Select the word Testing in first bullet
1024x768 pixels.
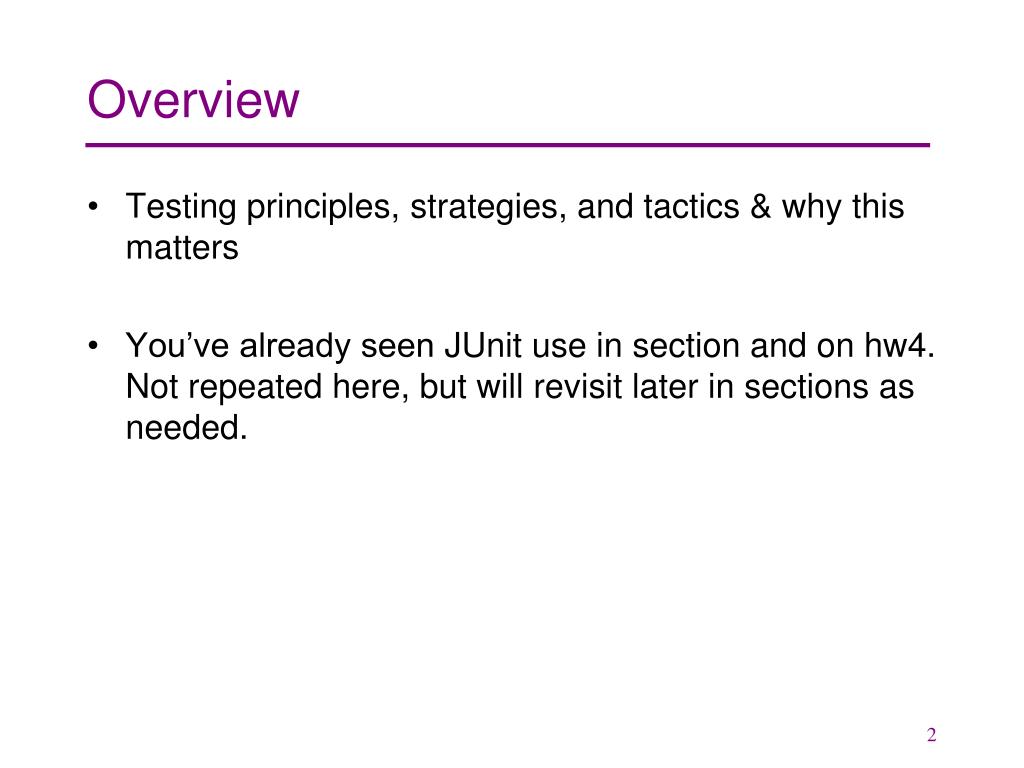(181, 207)
